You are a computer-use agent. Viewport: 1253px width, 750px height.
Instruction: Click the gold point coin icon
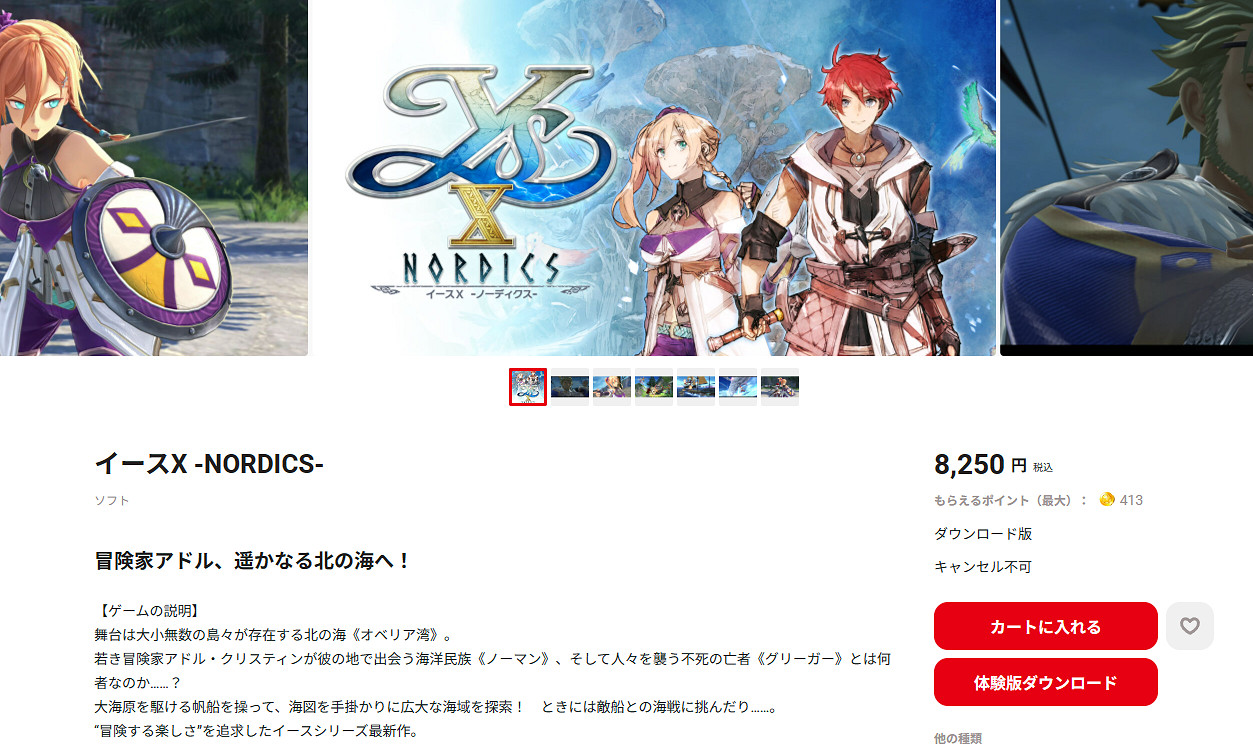1107,500
